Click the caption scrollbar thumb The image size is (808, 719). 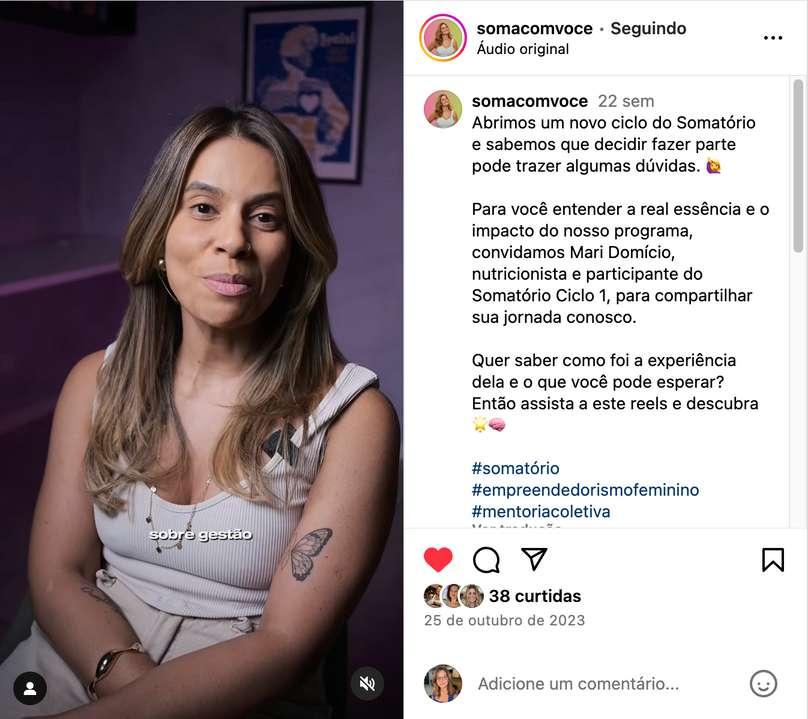pos(798,165)
